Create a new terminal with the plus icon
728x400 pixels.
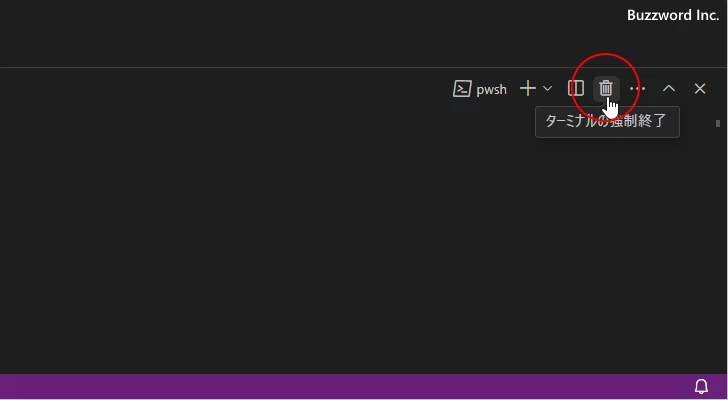click(528, 88)
